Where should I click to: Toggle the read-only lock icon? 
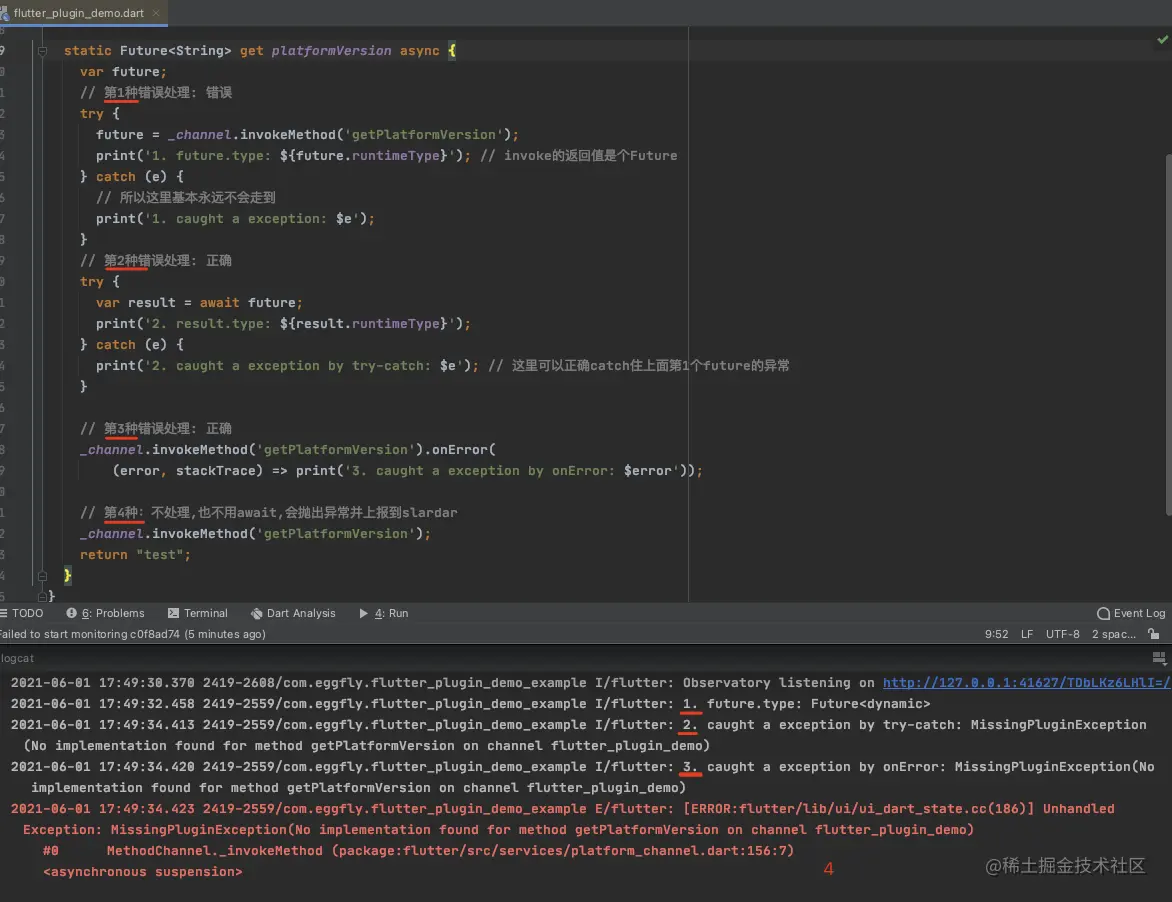[x=1154, y=634]
